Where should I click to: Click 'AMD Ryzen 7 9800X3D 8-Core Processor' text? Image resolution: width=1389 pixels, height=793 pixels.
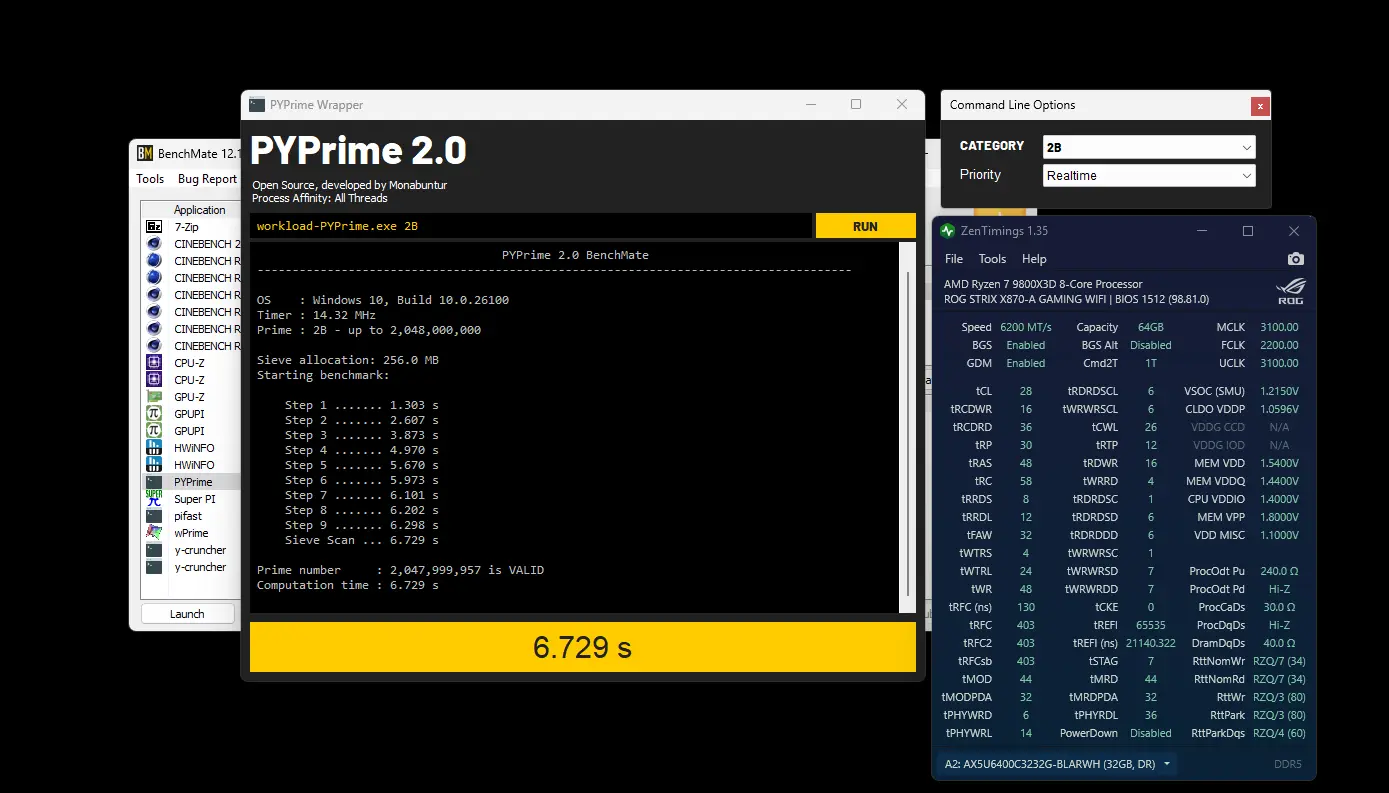[x=1043, y=284]
